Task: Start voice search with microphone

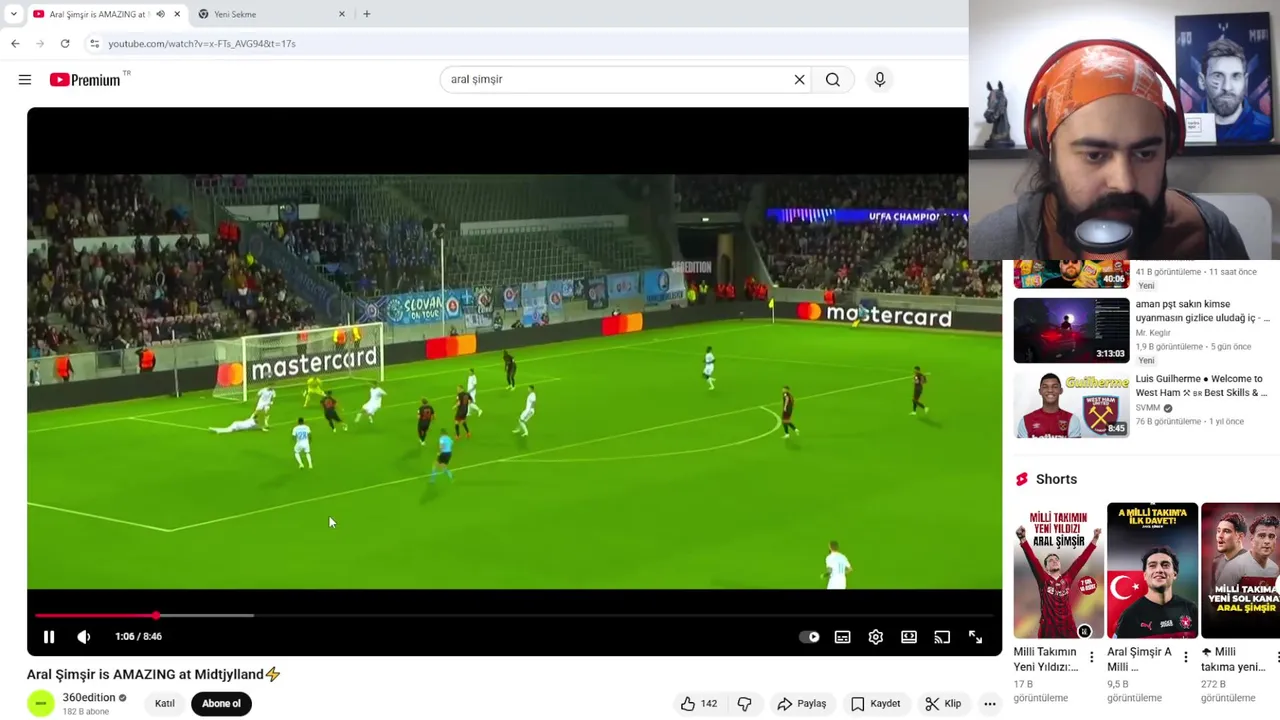Action: click(x=880, y=80)
